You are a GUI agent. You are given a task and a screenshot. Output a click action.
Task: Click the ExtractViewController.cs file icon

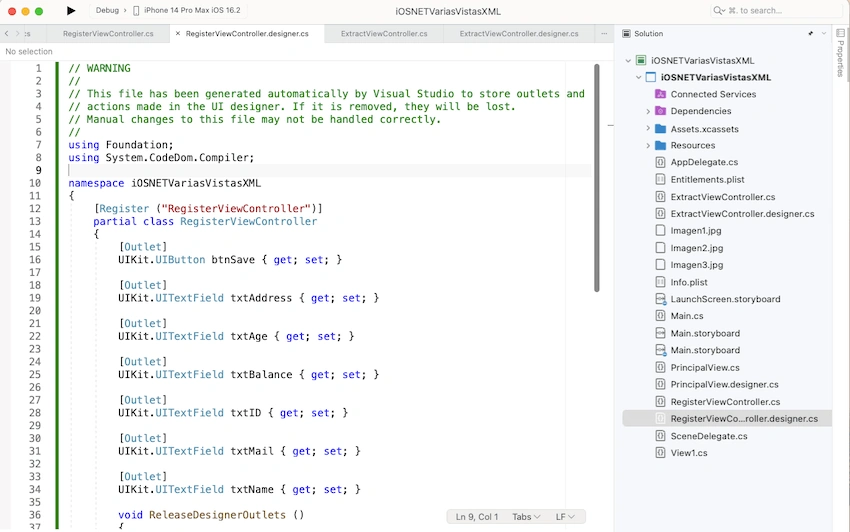(660, 197)
